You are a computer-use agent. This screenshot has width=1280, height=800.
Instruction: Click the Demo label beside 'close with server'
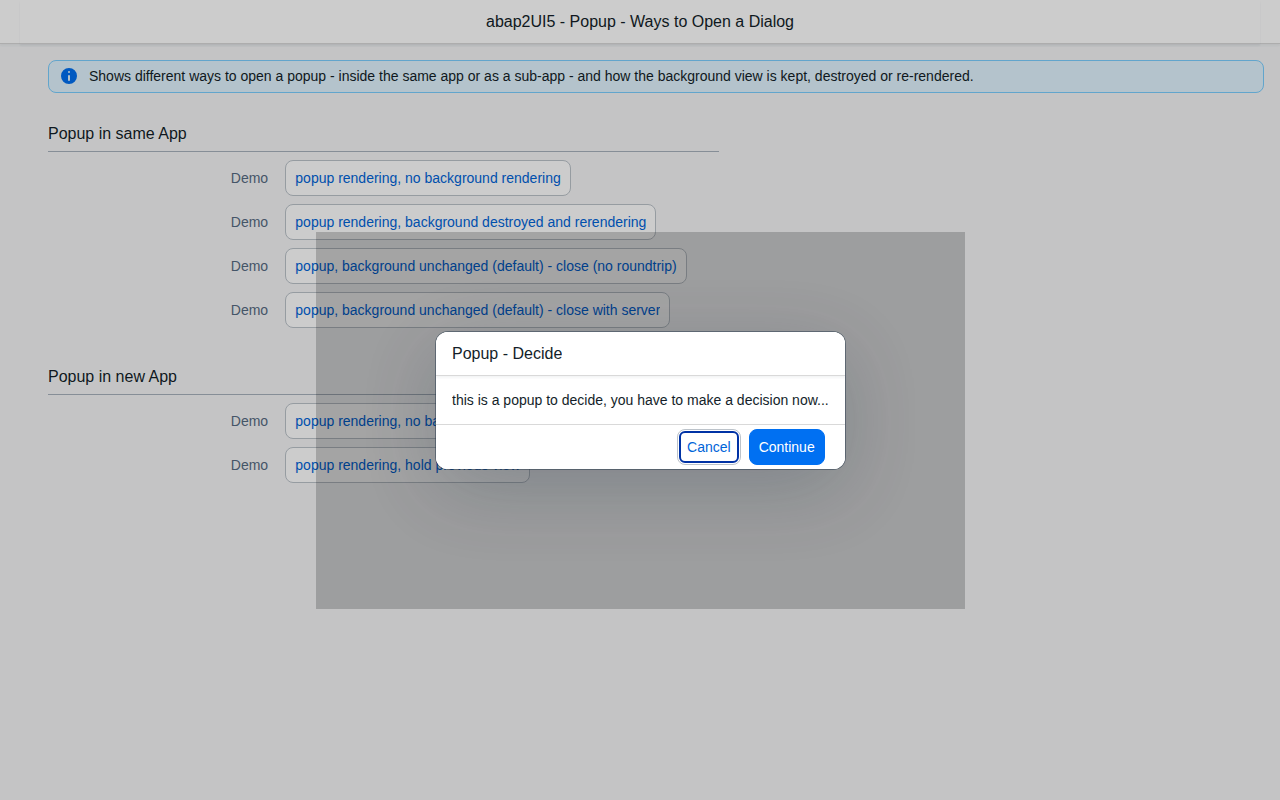click(x=249, y=310)
